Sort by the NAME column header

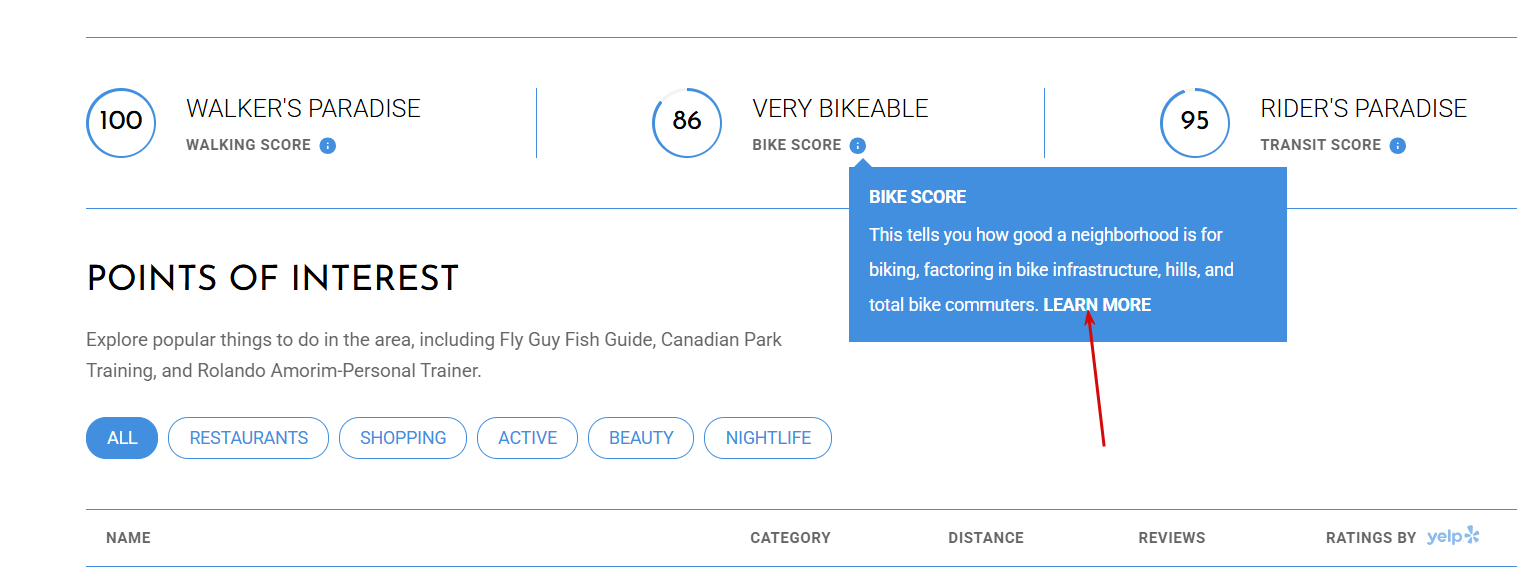[128, 538]
